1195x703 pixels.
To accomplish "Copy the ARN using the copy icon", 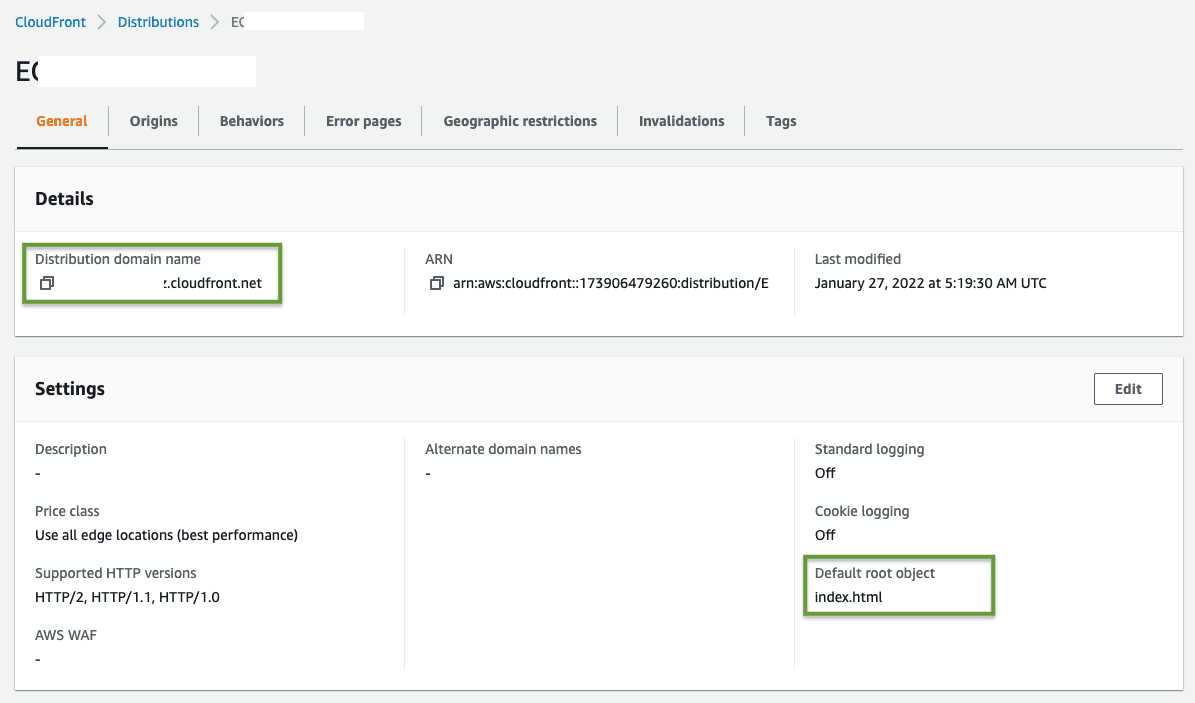I will coord(436,283).
